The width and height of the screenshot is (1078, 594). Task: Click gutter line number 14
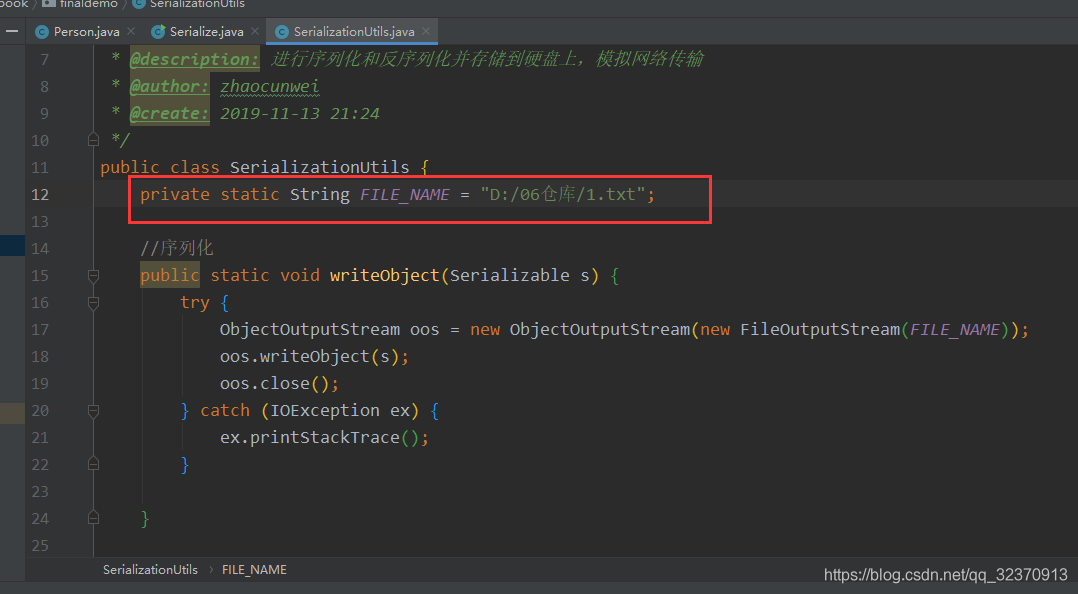click(40, 248)
